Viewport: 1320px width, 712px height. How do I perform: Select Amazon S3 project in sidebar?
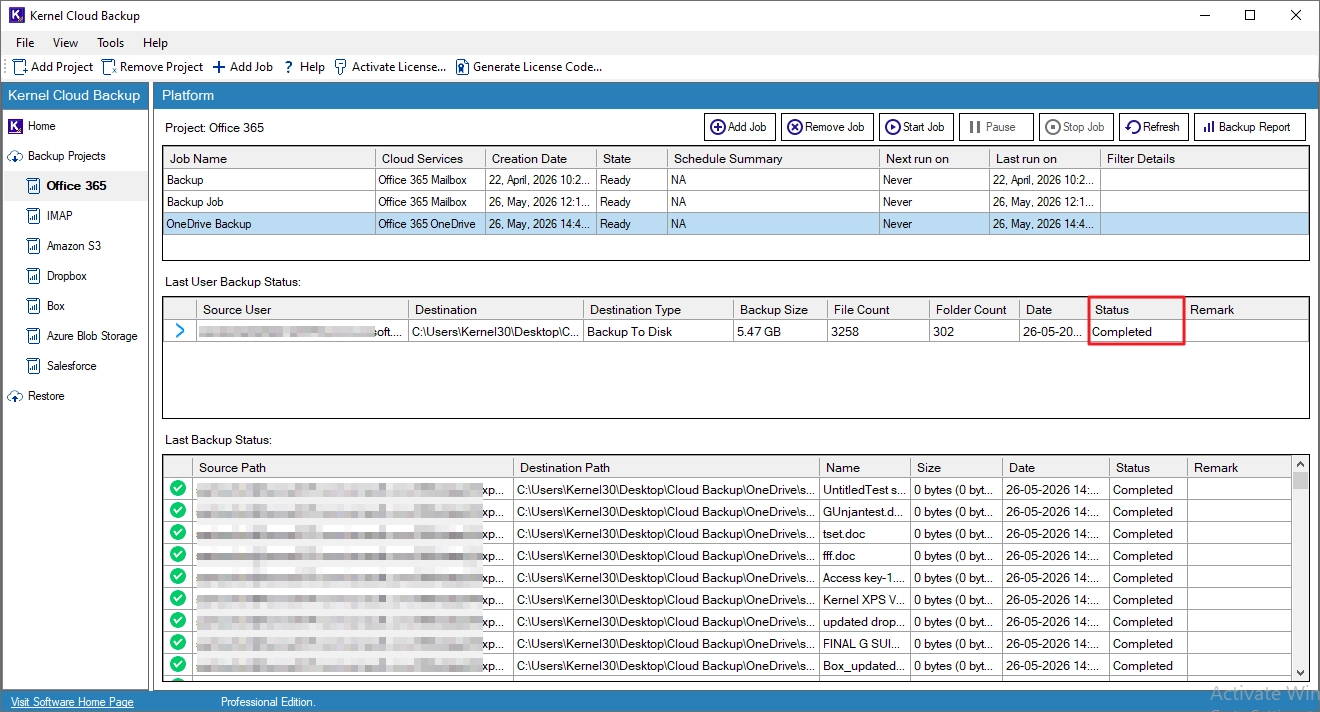pos(74,246)
